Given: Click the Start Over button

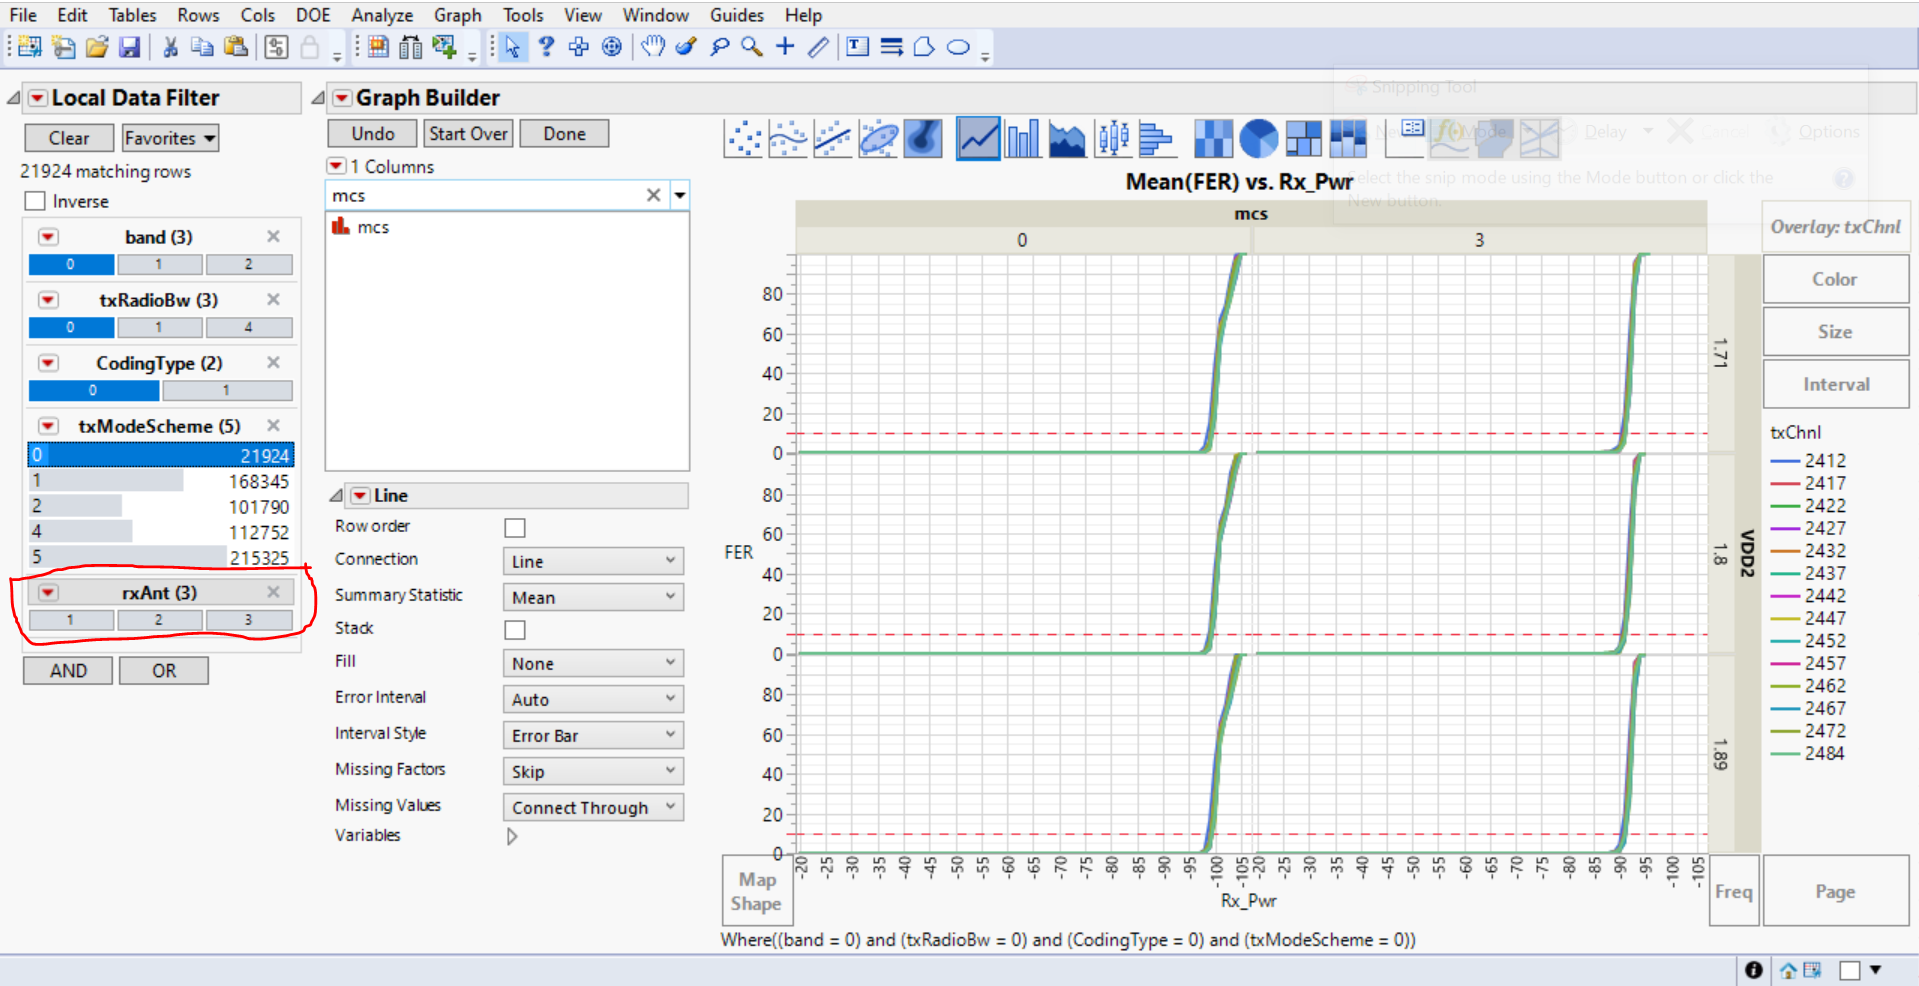Looking at the screenshot, I should pyautogui.click(x=468, y=134).
